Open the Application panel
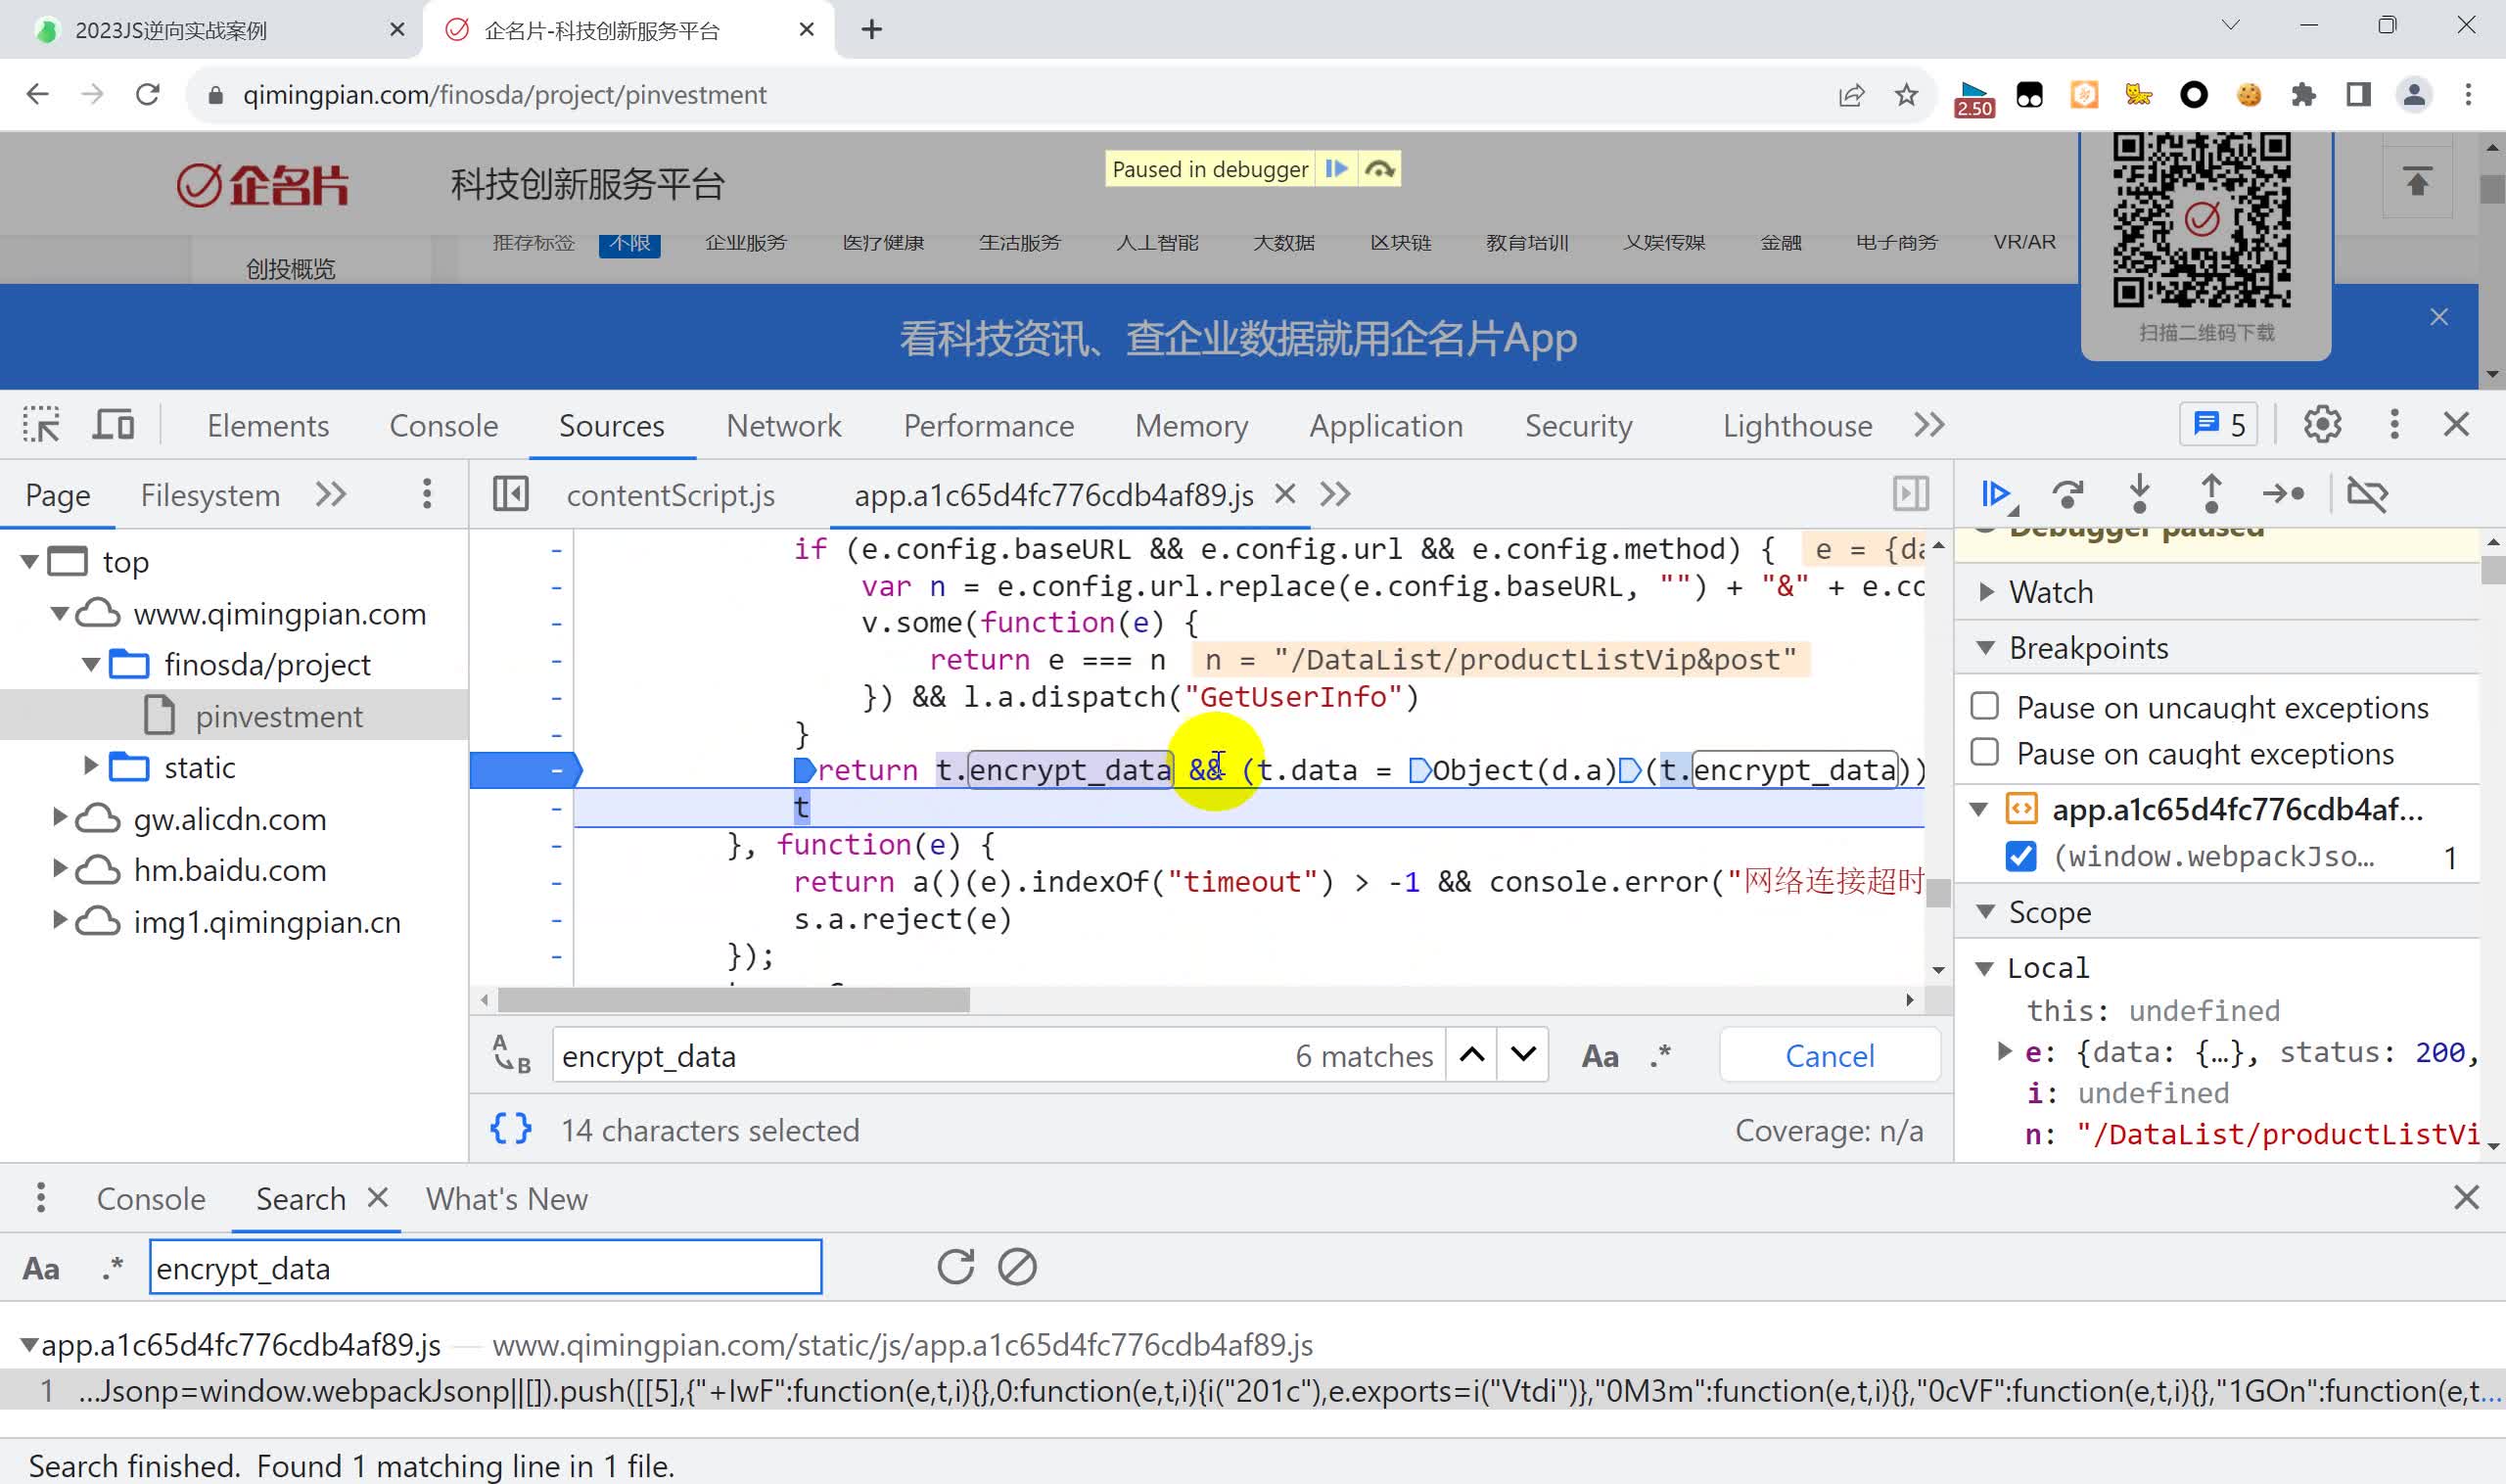The height and width of the screenshot is (1484, 2506). 1386,425
